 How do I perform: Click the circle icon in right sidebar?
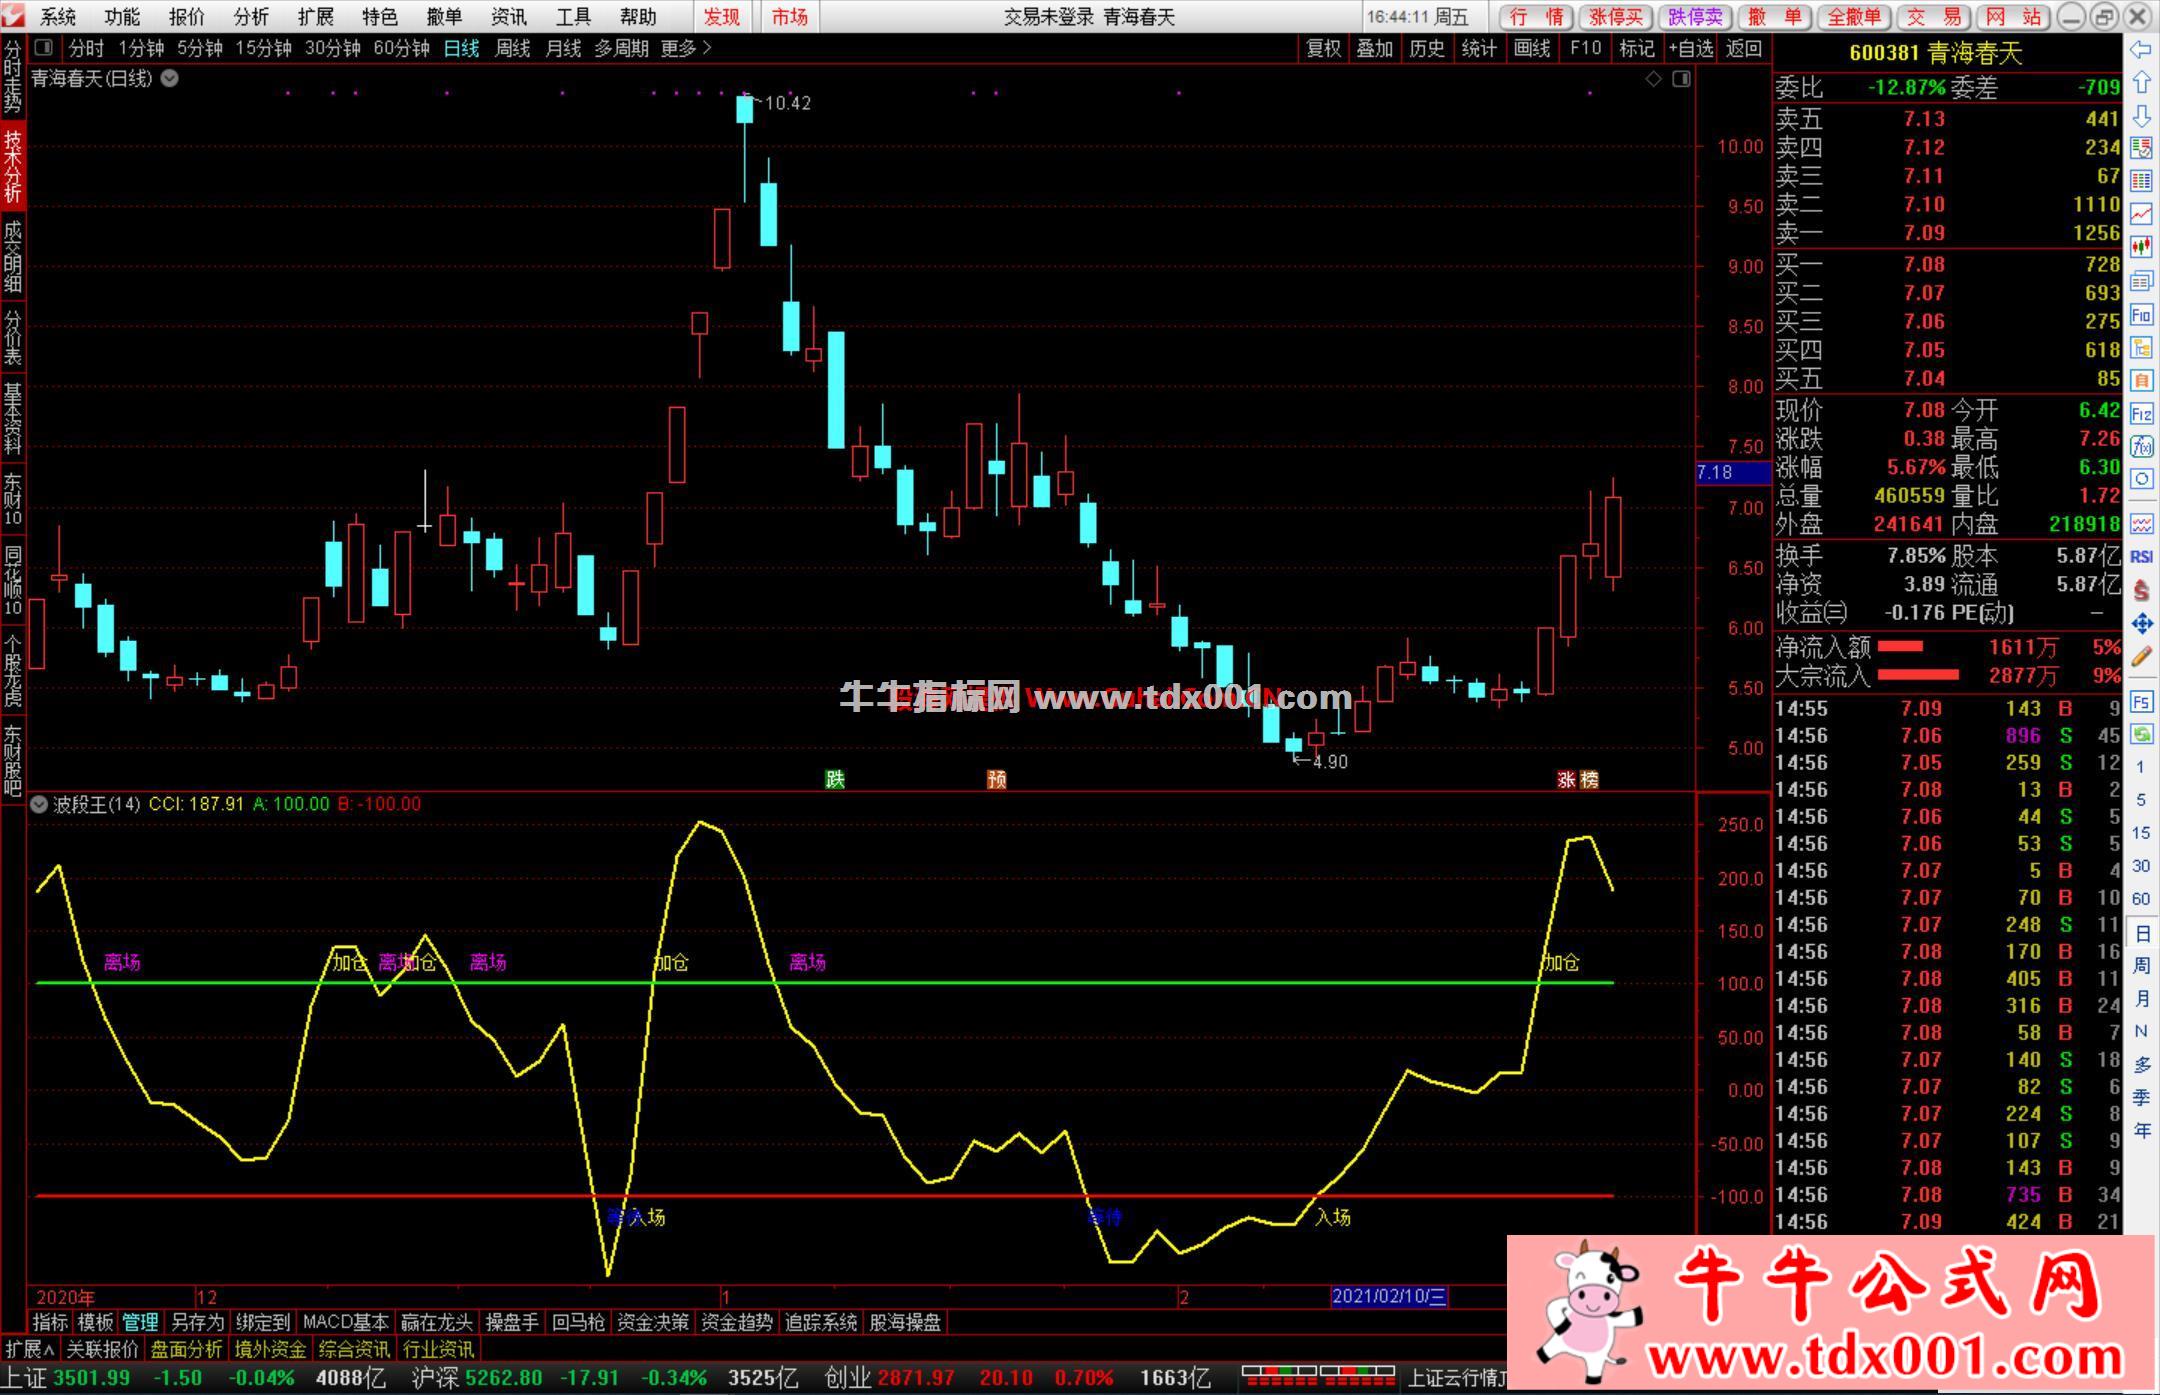click(2141, 479)
